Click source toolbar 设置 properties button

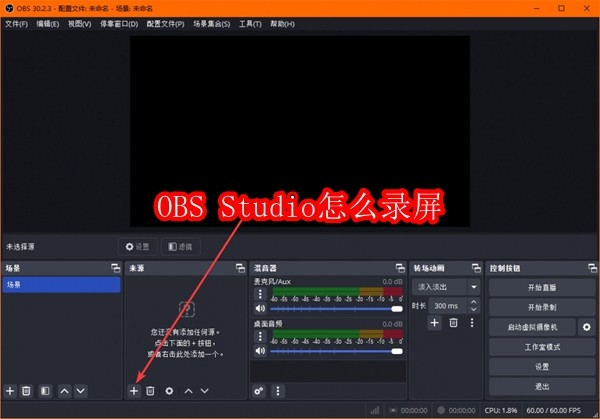point(138,247)
